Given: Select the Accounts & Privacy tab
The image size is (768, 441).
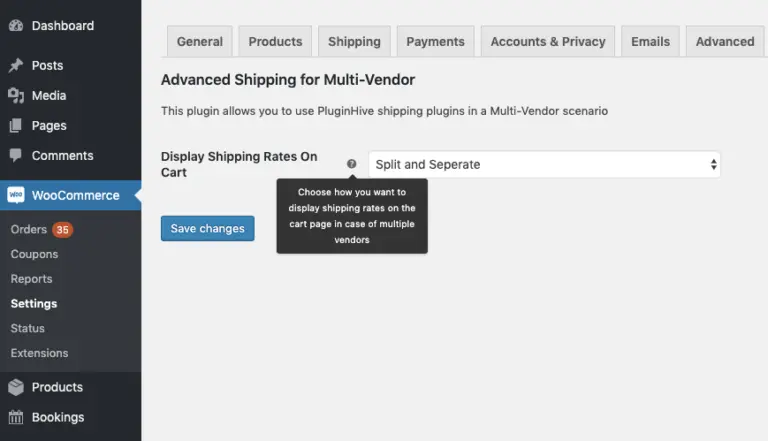Looking at the screenshot, I should (x=547, y=42).
